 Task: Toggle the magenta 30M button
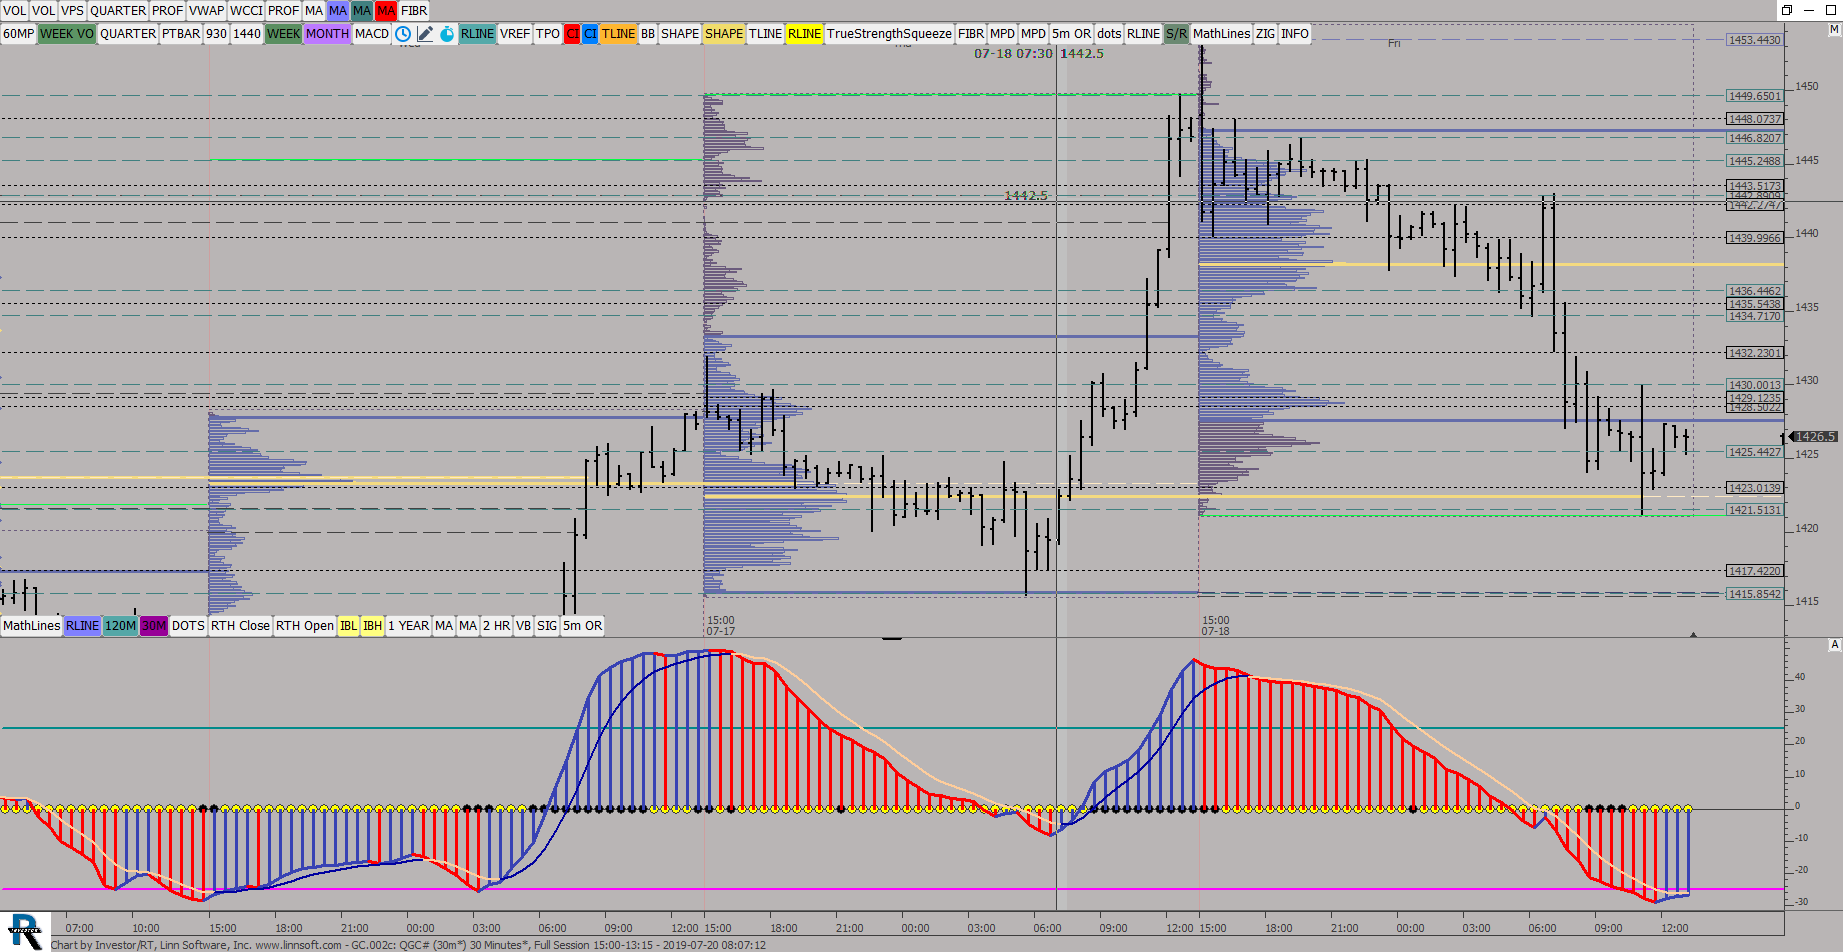[154, 626]
